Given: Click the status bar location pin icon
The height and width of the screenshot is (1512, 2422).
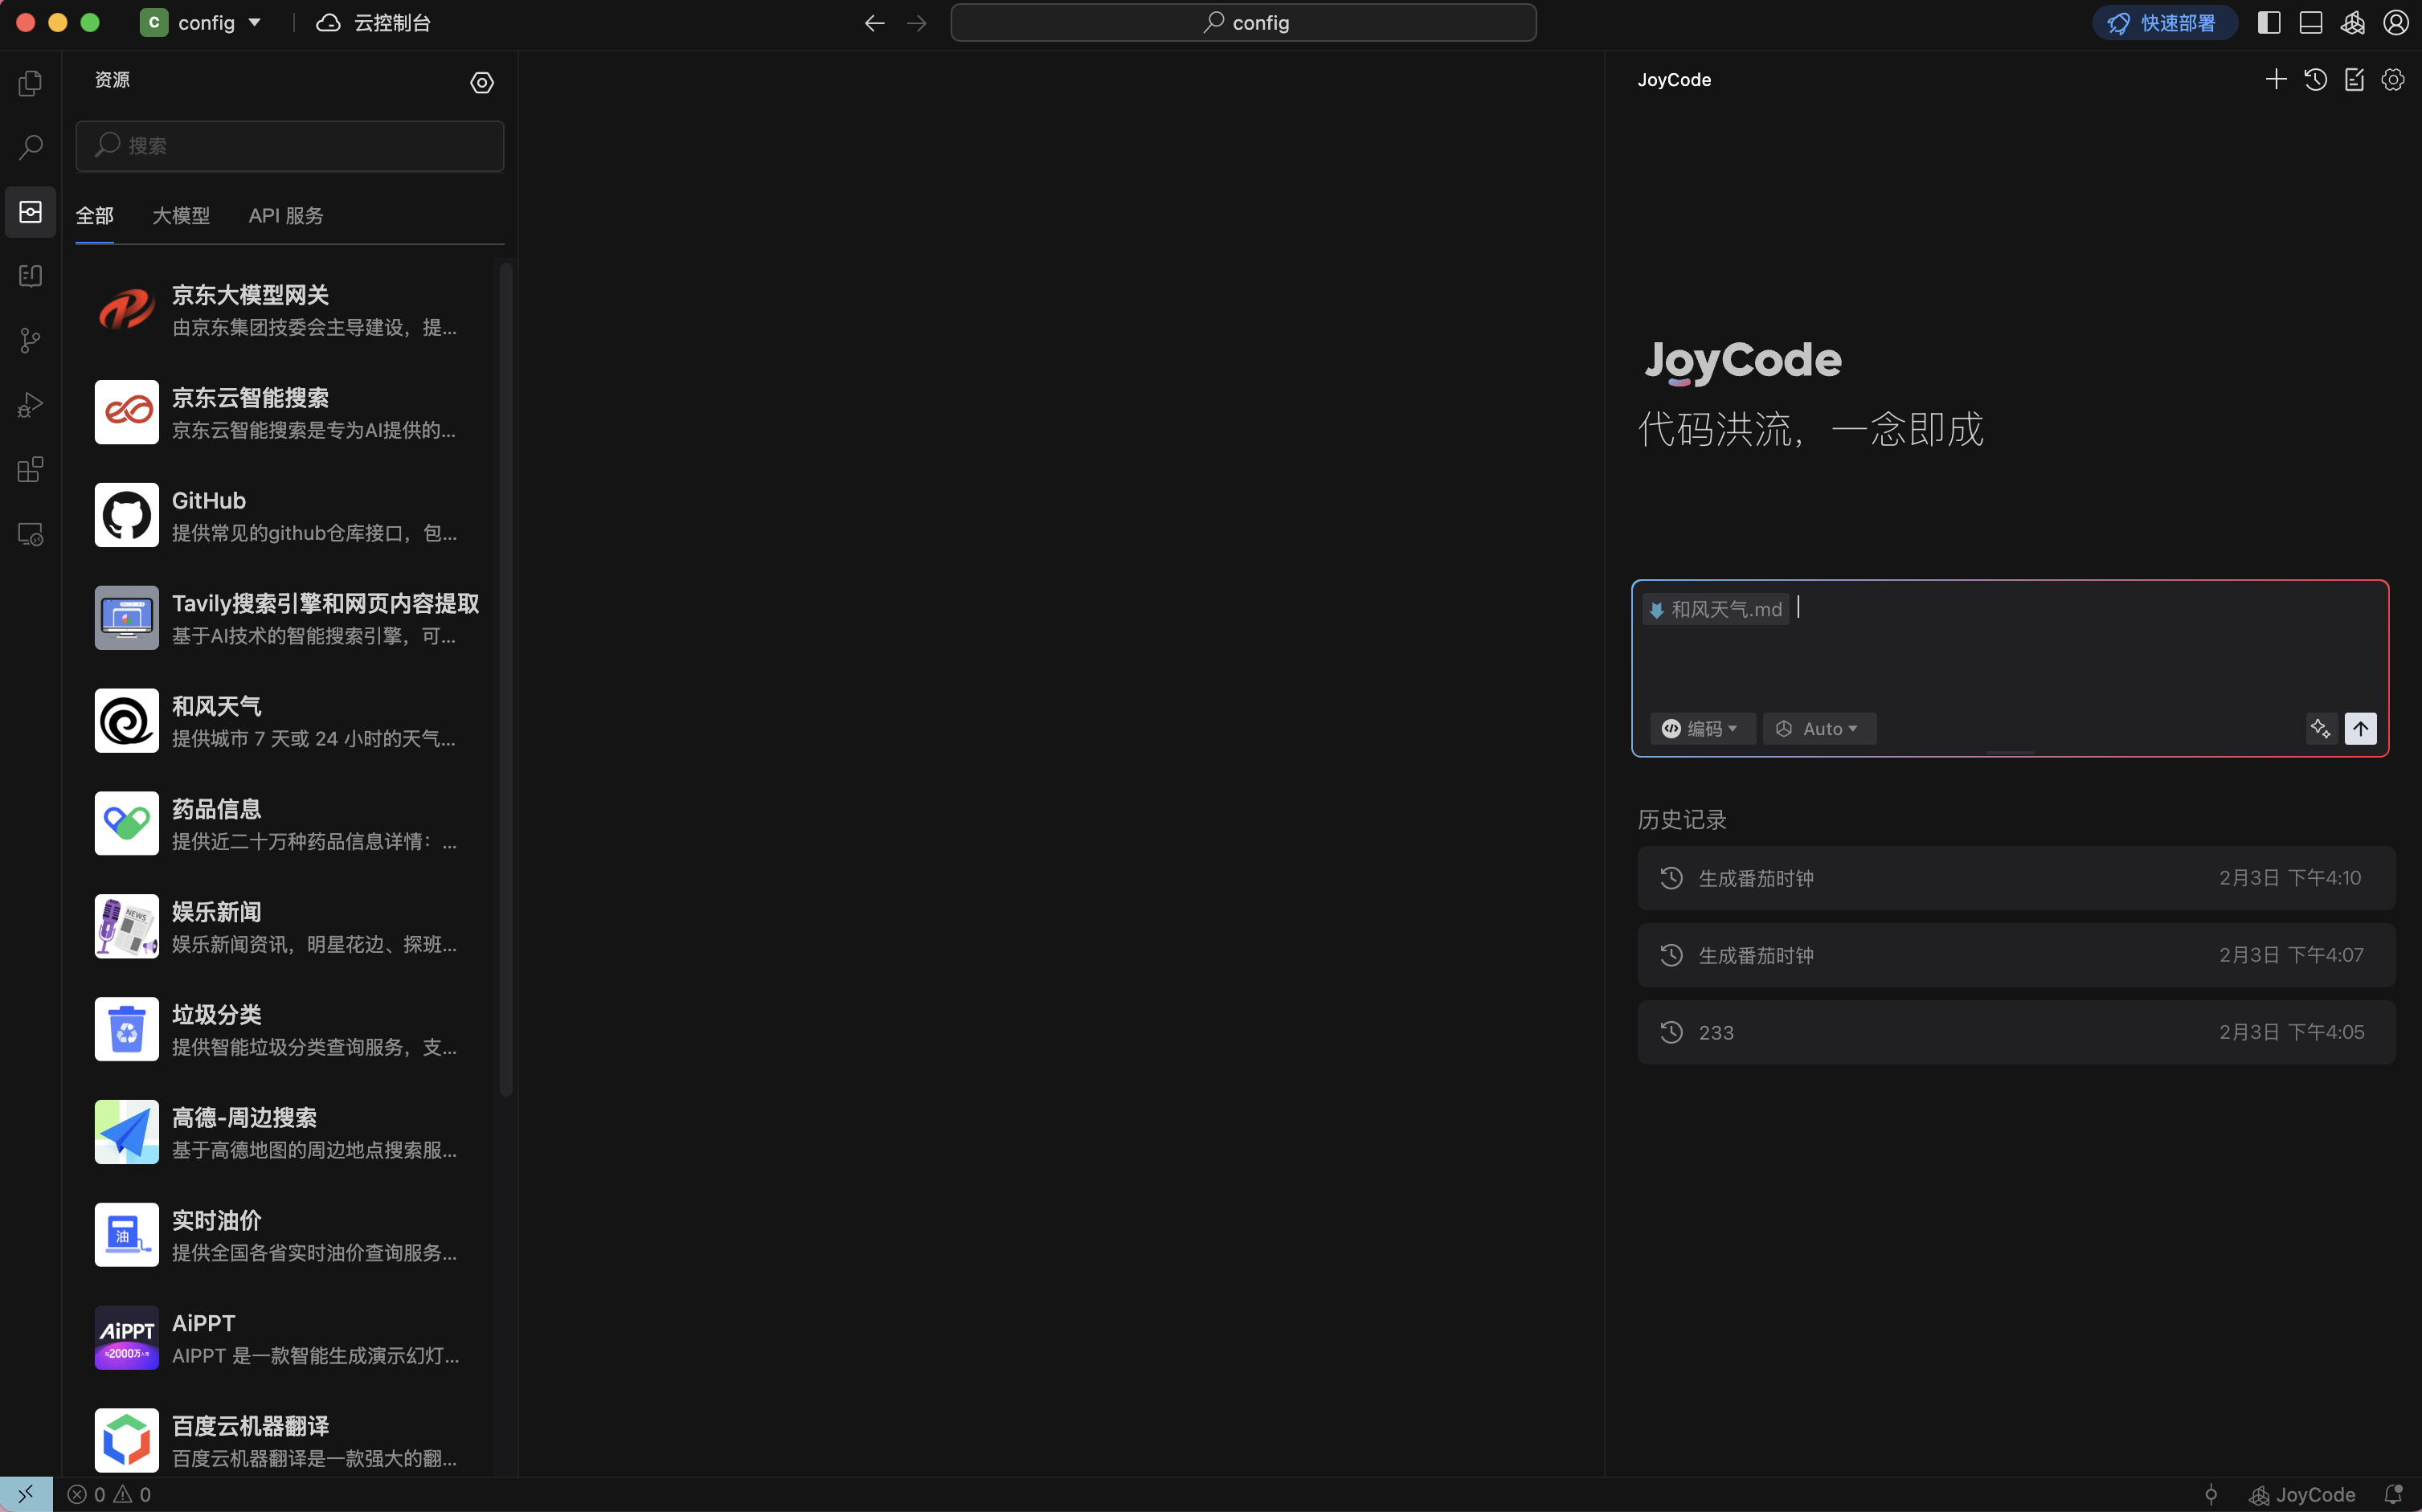Looking at the screenshot, I should point(2211,1495).
